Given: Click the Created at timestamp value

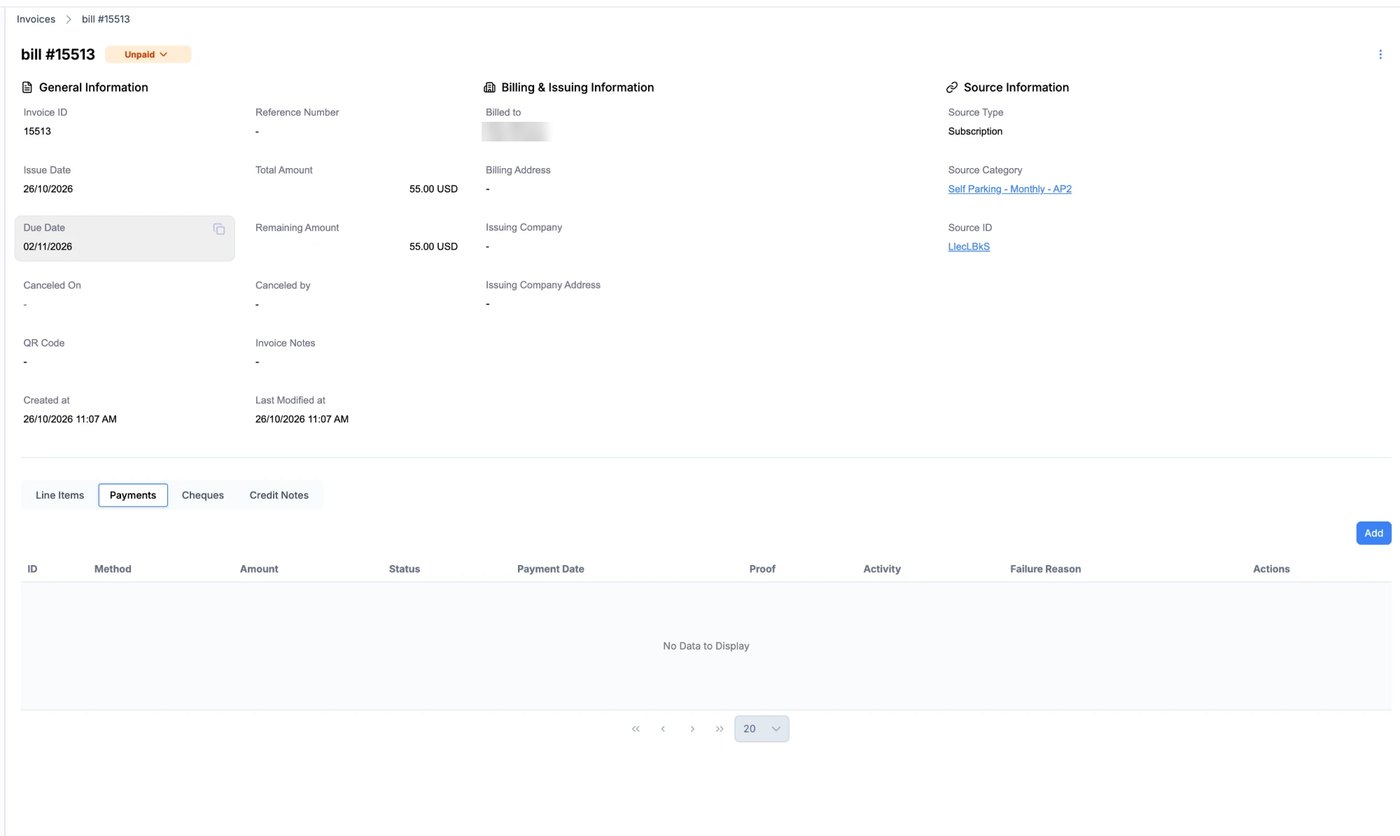Looking at the screenshot, I should (70, 420).
